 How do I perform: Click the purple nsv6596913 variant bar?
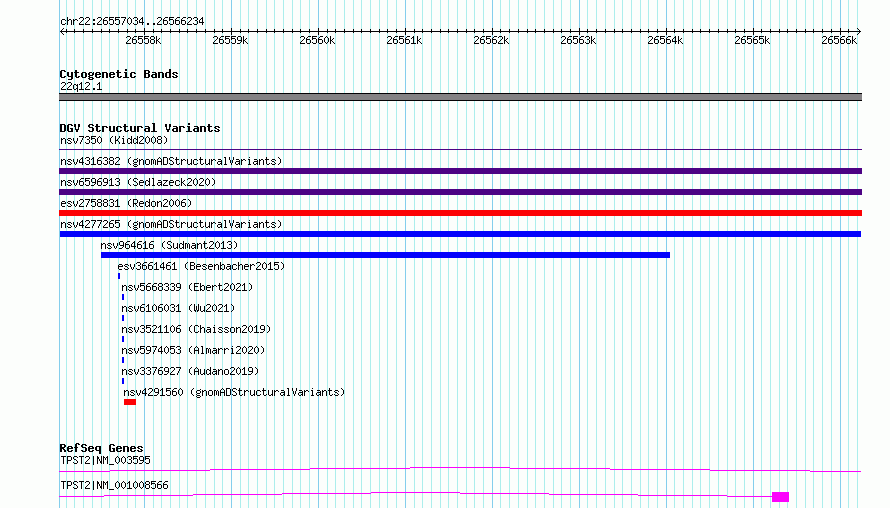[460, 192]
